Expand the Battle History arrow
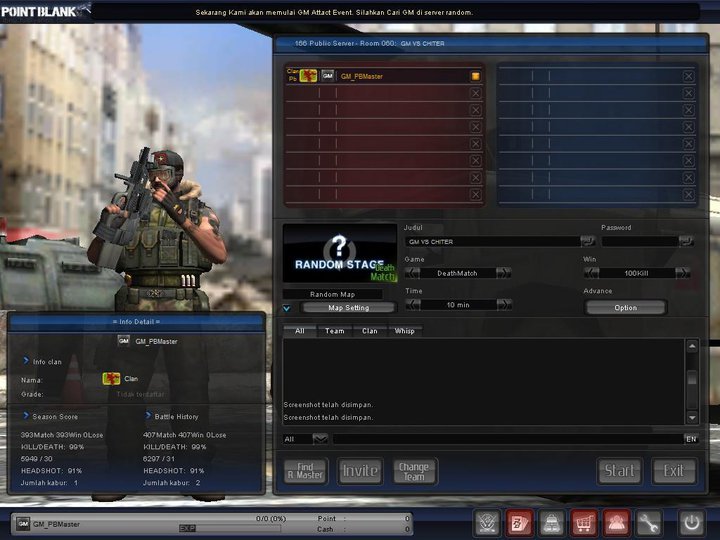The image size is (720, 540). [148, 416]
